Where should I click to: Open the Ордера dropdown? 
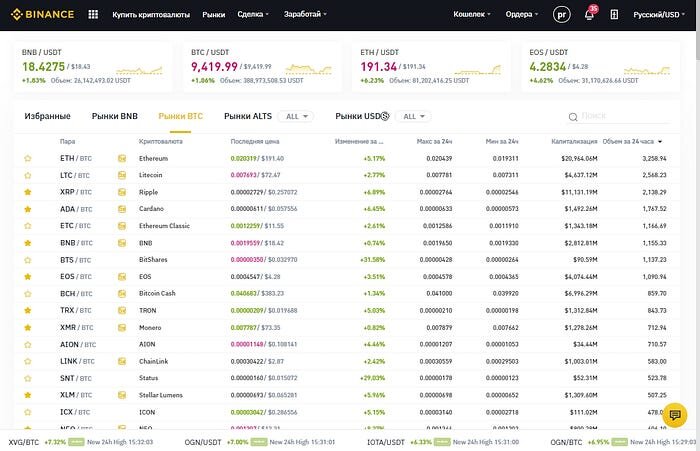pos(521,14)
